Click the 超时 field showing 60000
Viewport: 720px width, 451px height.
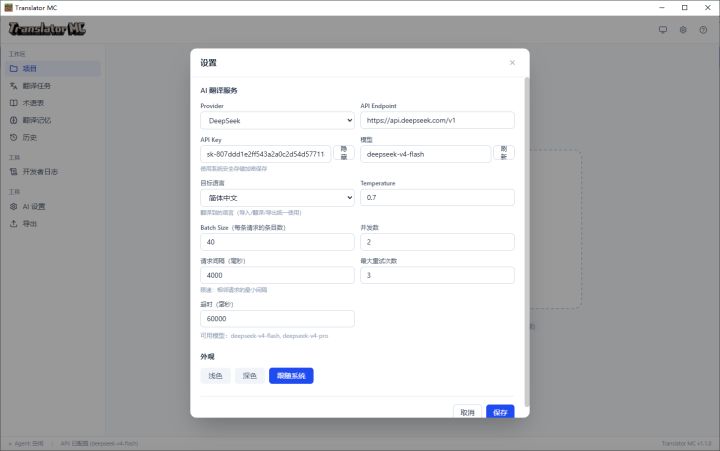(x=277, y=319)
